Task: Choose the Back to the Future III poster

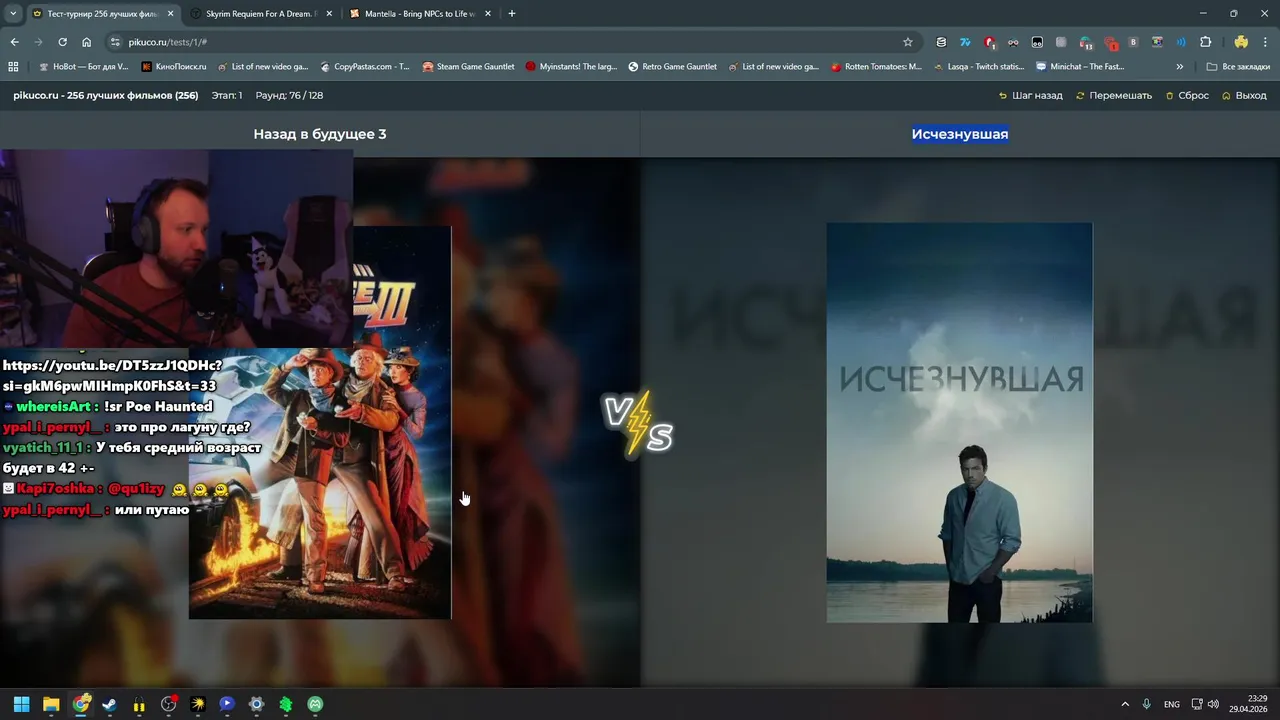Action: point(320,422)
